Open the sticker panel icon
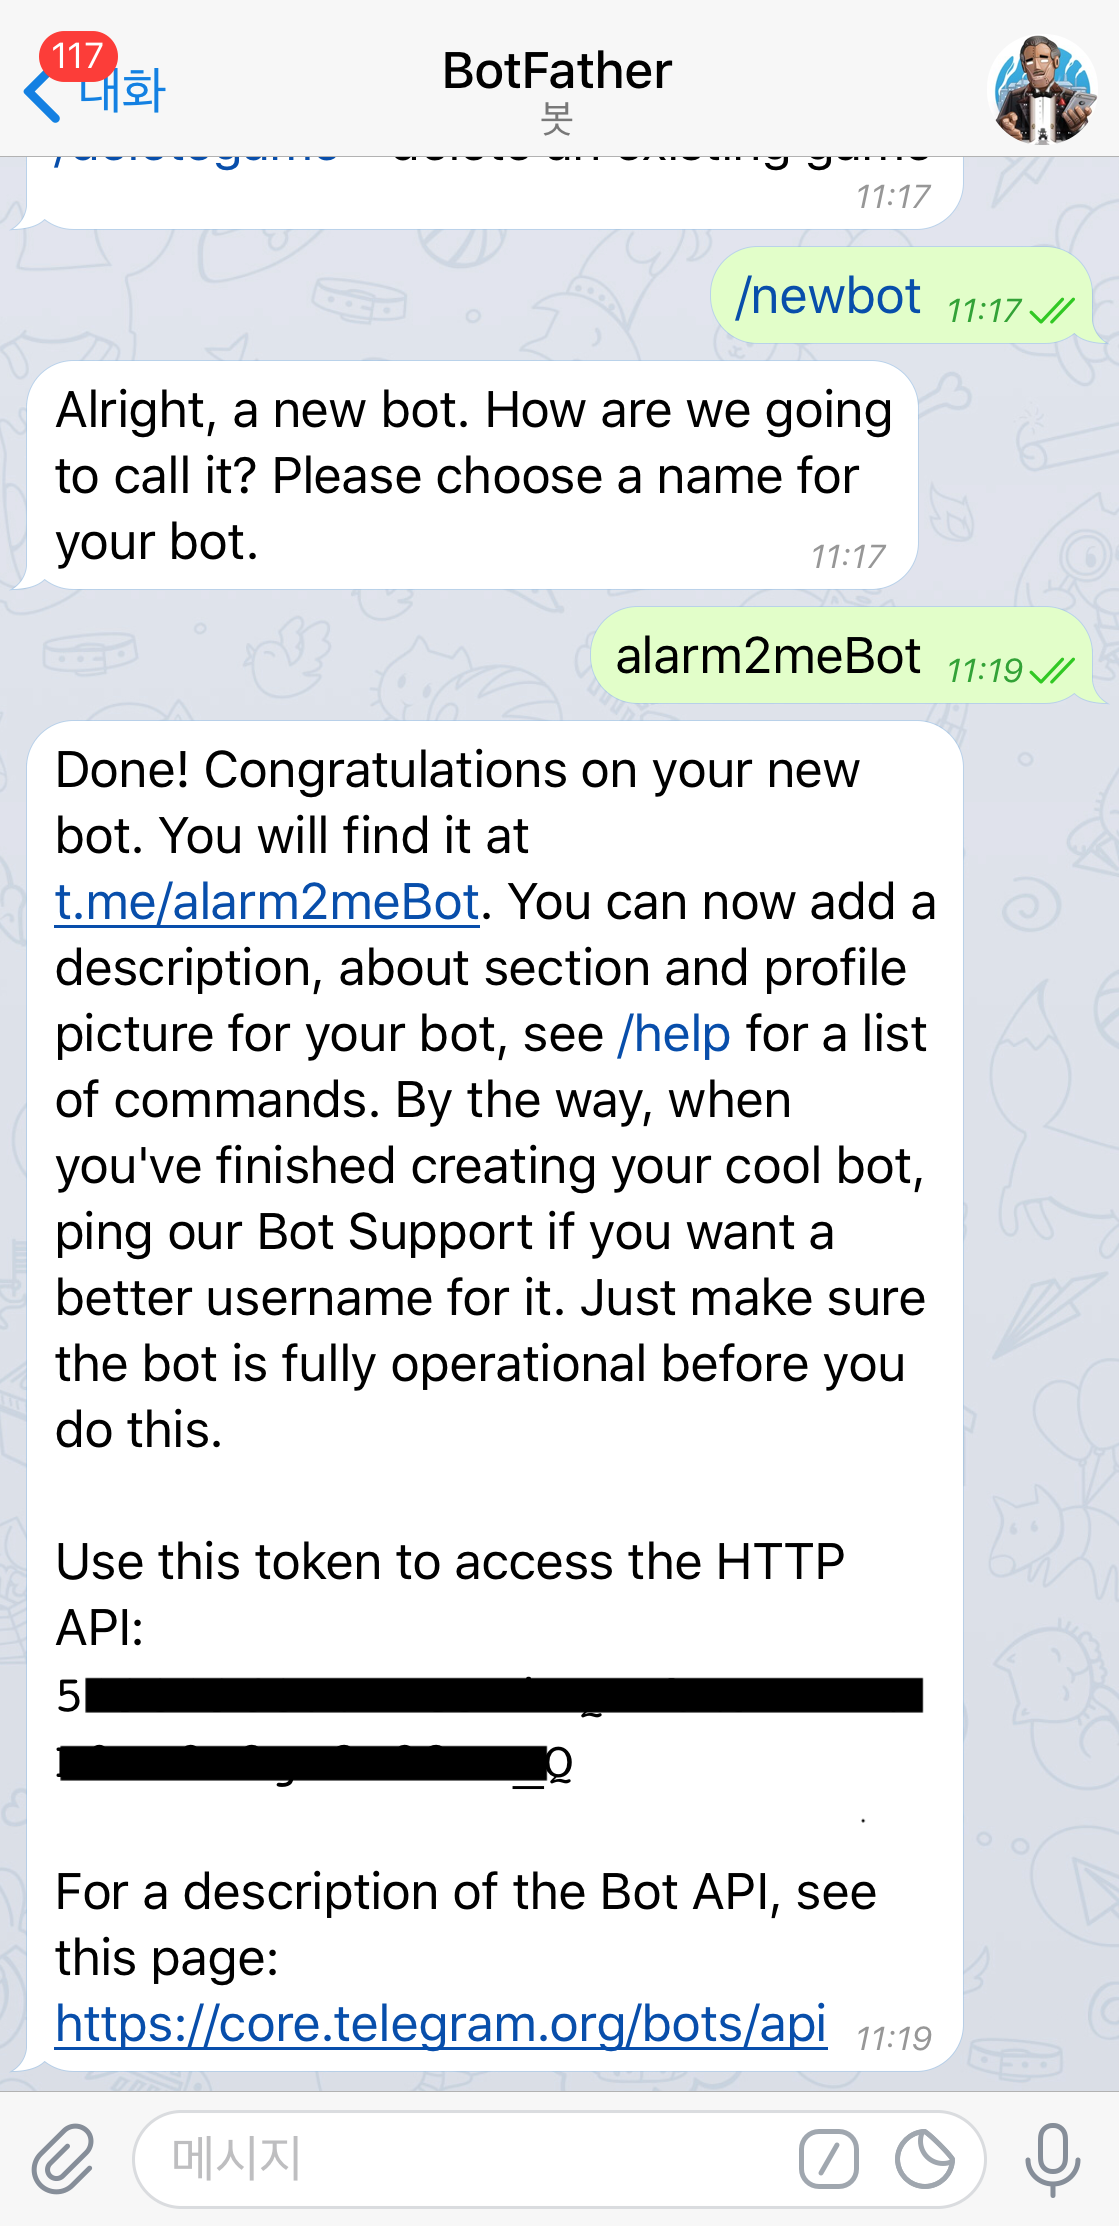Image resolution: width=1119 pixels, height=2226 pixels. (924, 2159)
